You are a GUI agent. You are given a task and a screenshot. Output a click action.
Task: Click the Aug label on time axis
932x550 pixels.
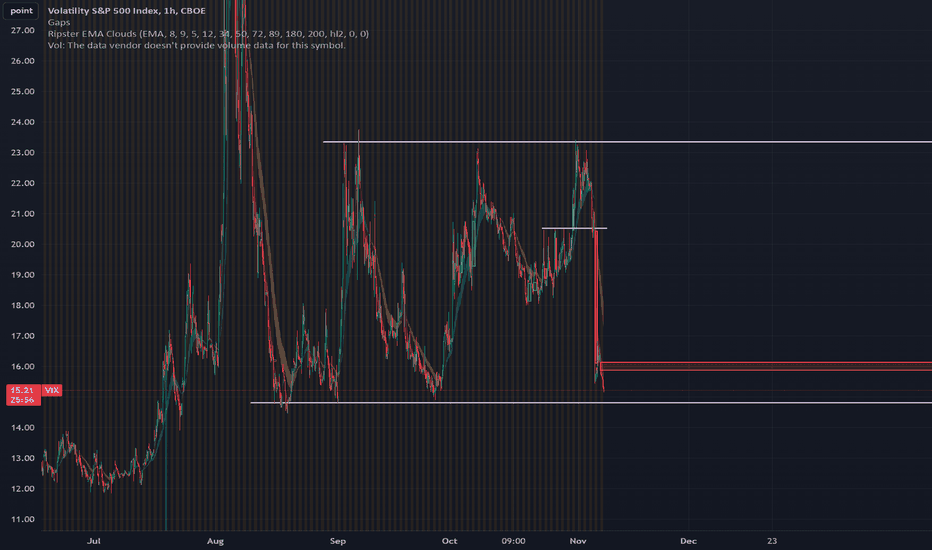(215, 541)
